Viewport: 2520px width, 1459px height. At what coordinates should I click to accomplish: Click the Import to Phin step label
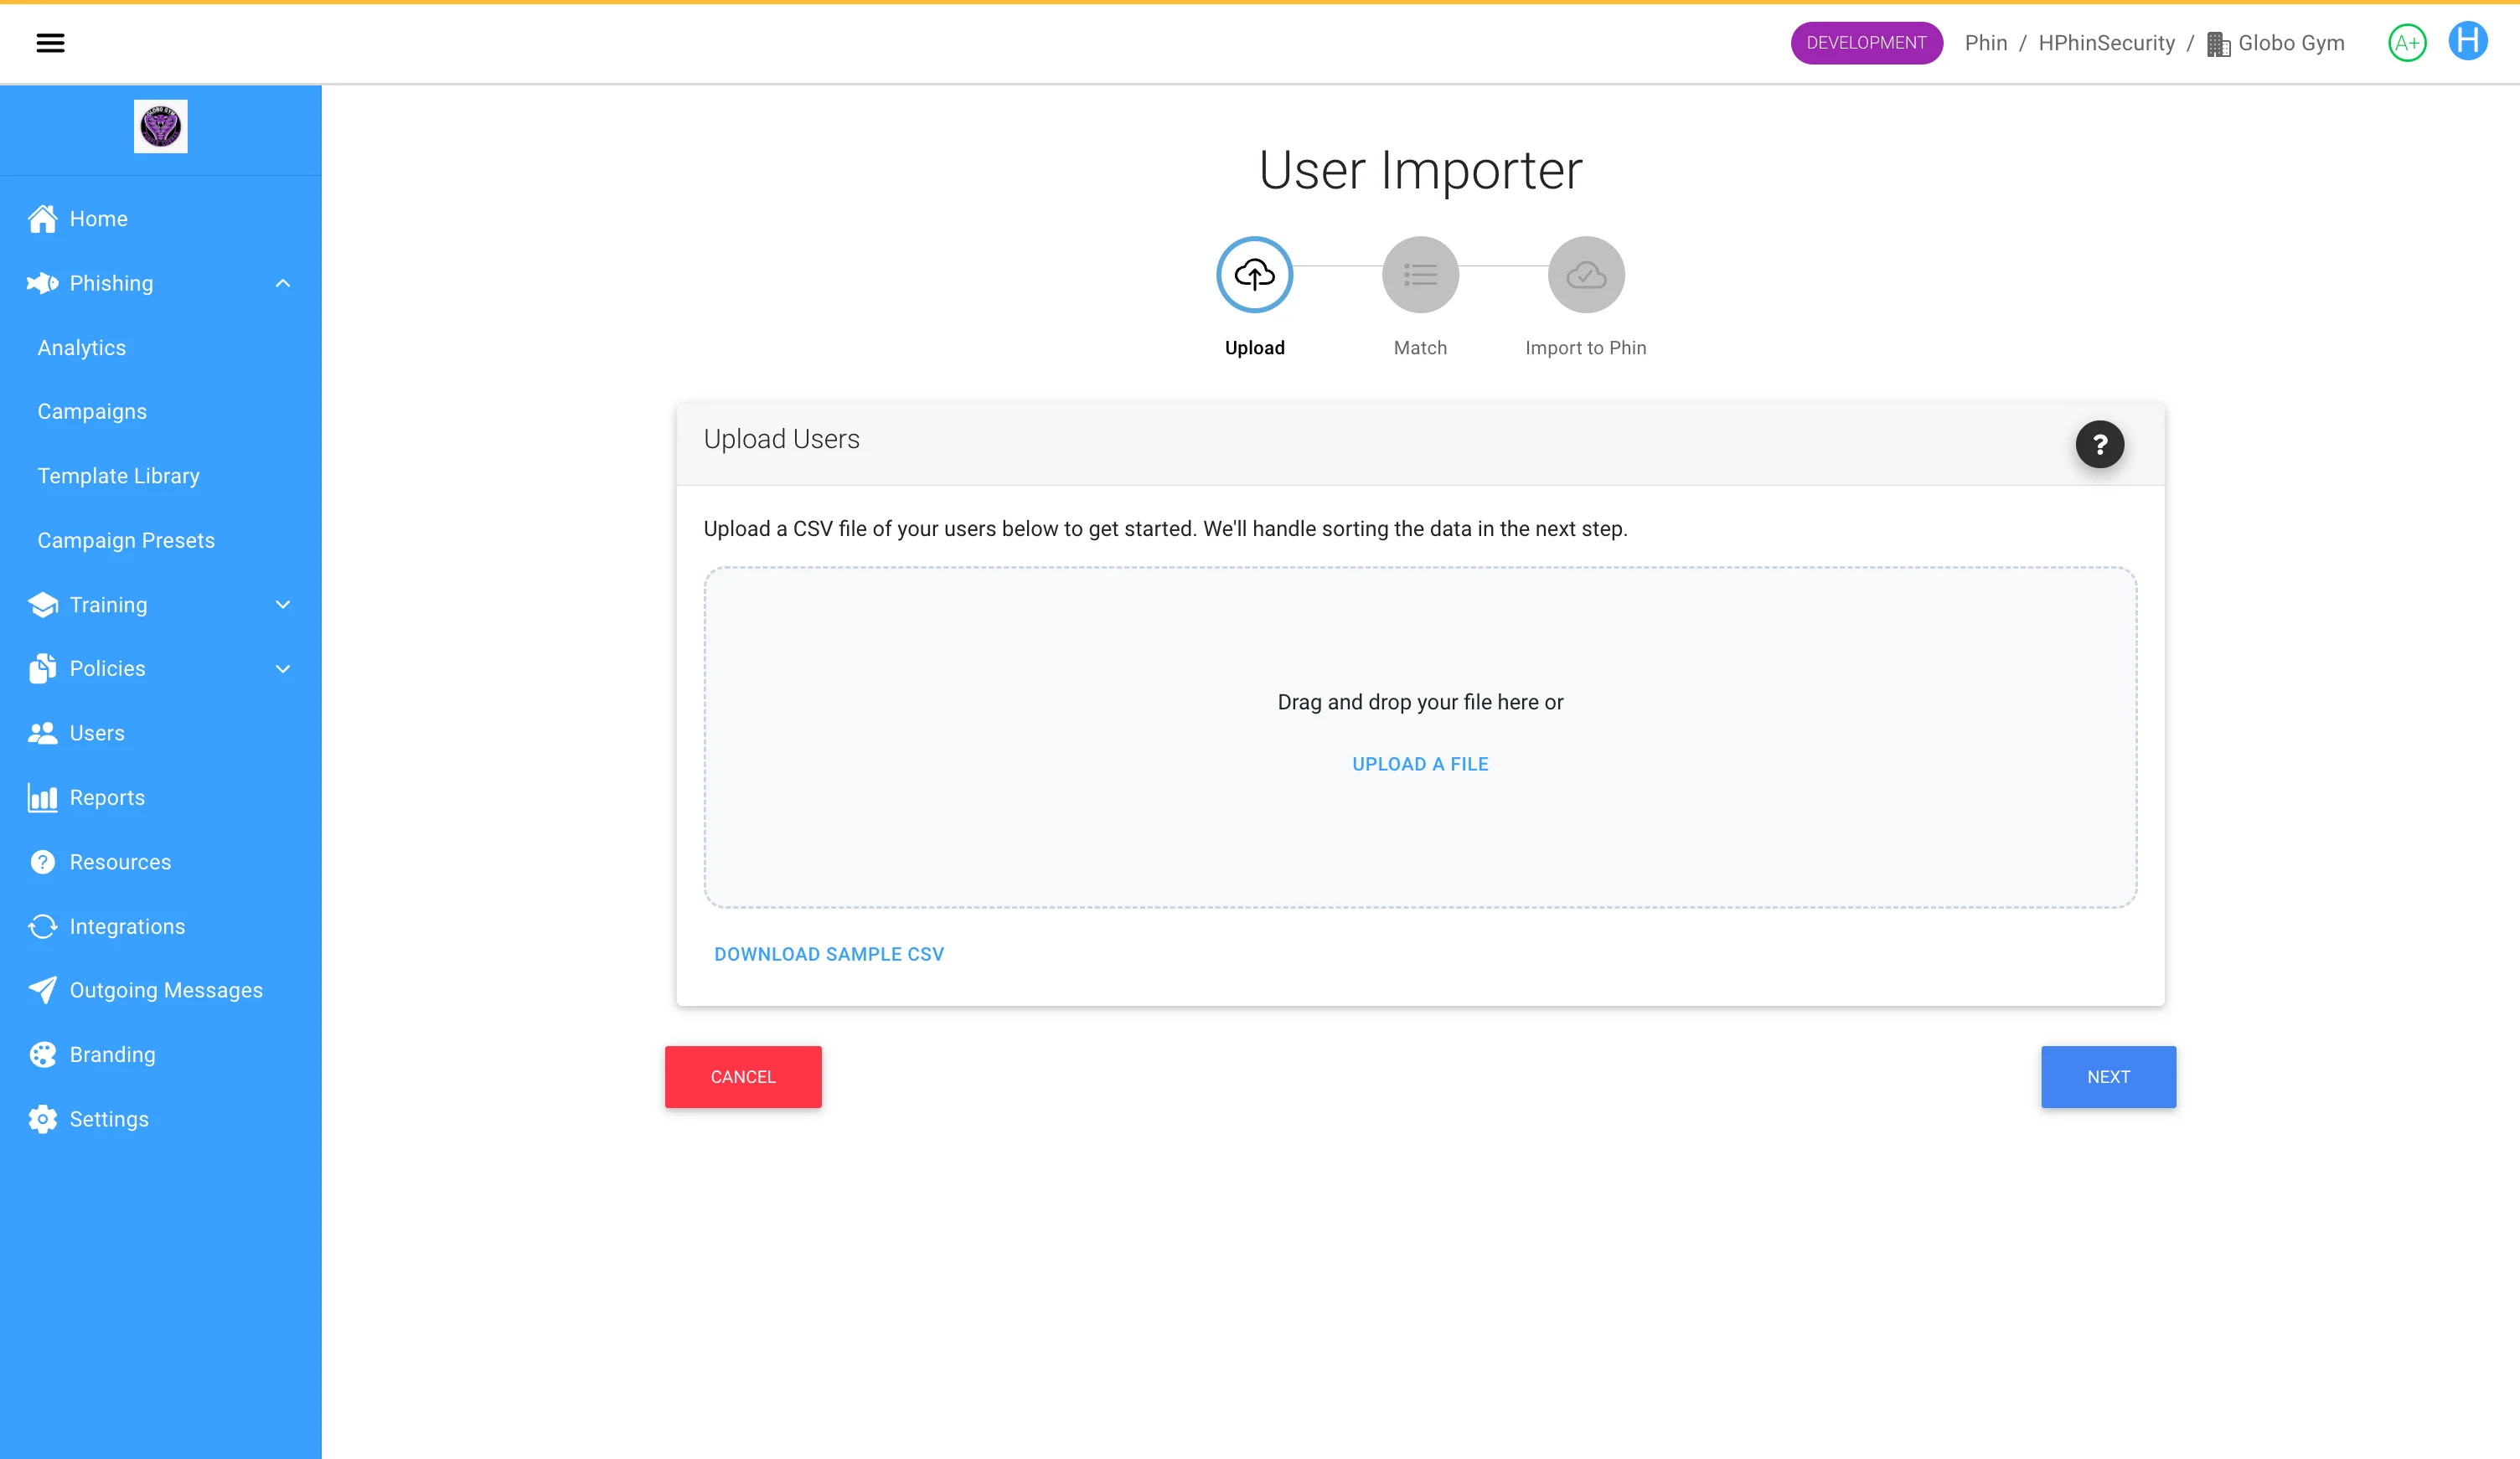point(1585,348)
